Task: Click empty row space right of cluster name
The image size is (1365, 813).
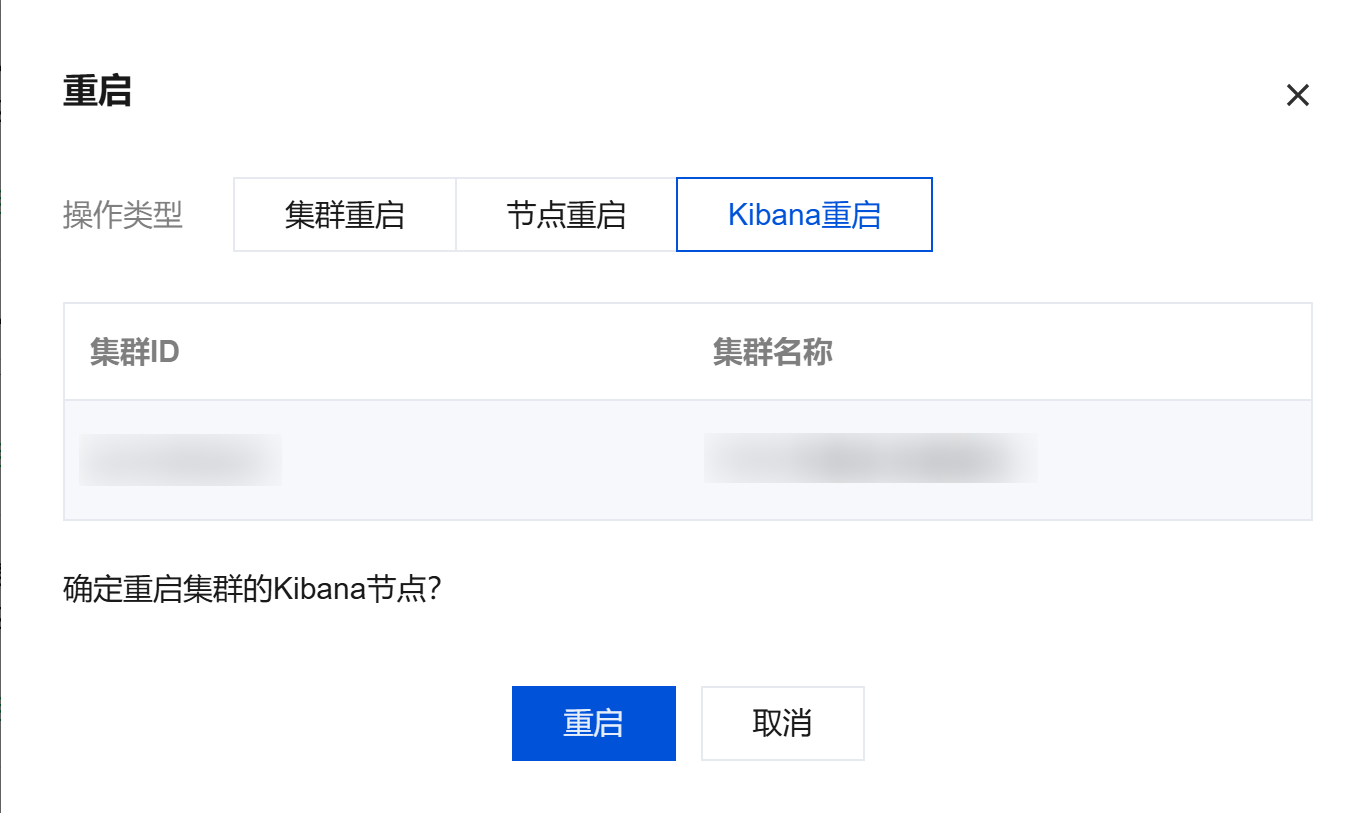Action: pyautogui.click(x=1170, y=460)
